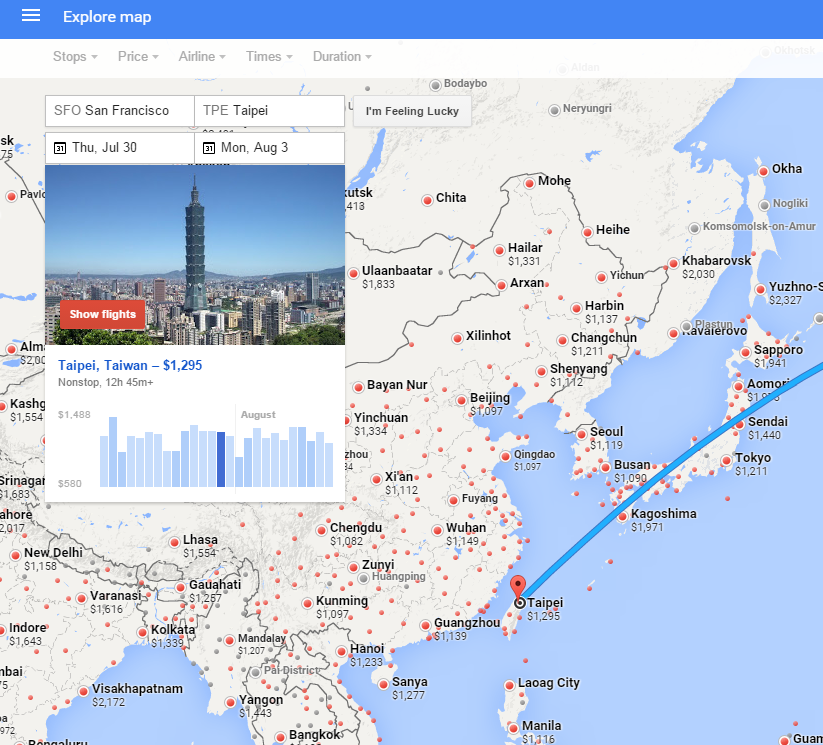Select the Mohe map marker

click(530, 183)
